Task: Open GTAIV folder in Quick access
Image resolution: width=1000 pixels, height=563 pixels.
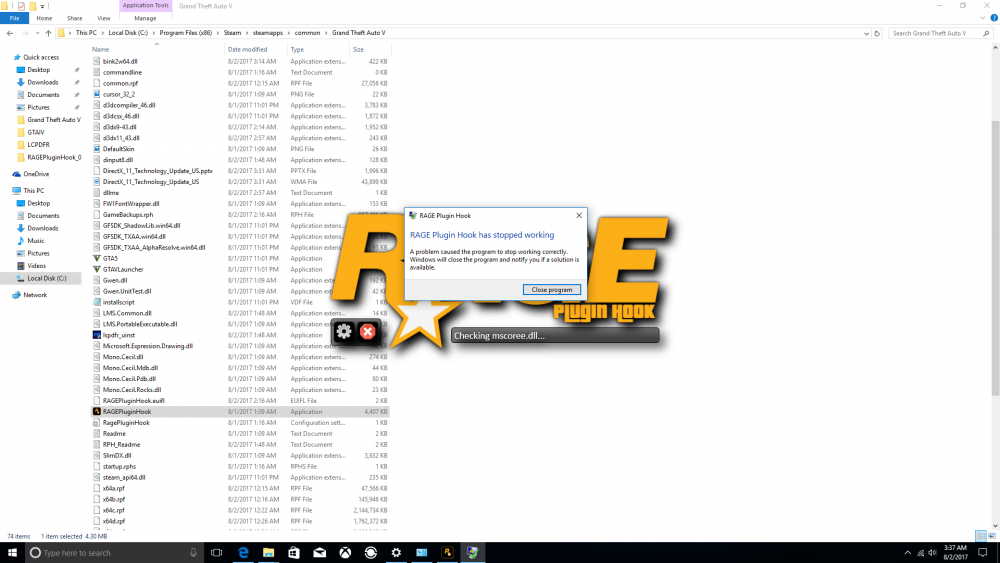Action: pyautogui.click(x=36, y=133)
